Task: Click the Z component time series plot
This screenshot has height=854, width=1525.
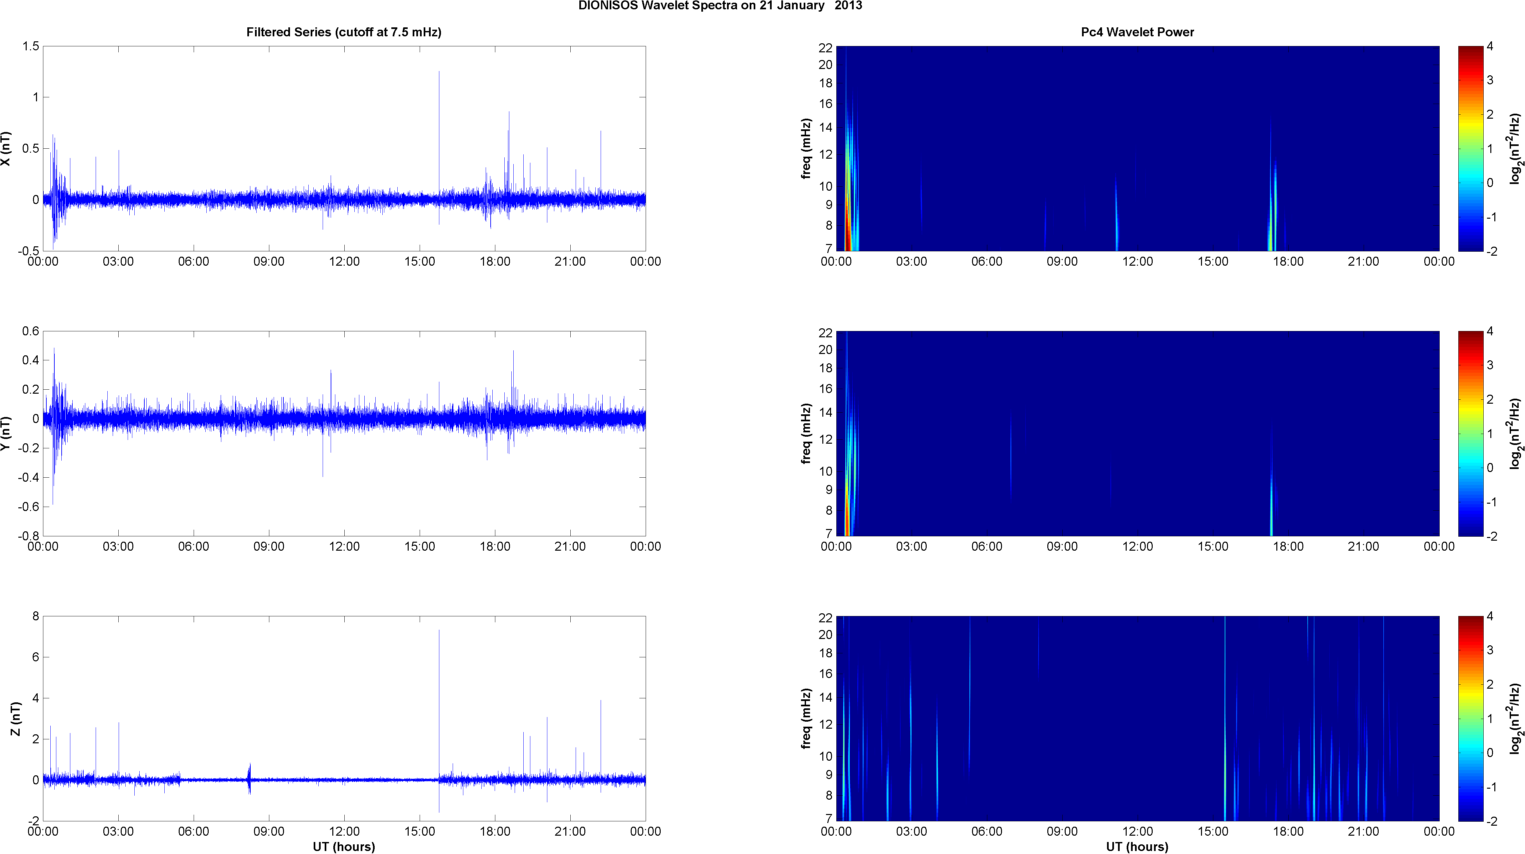Action: tap(343, 718)
